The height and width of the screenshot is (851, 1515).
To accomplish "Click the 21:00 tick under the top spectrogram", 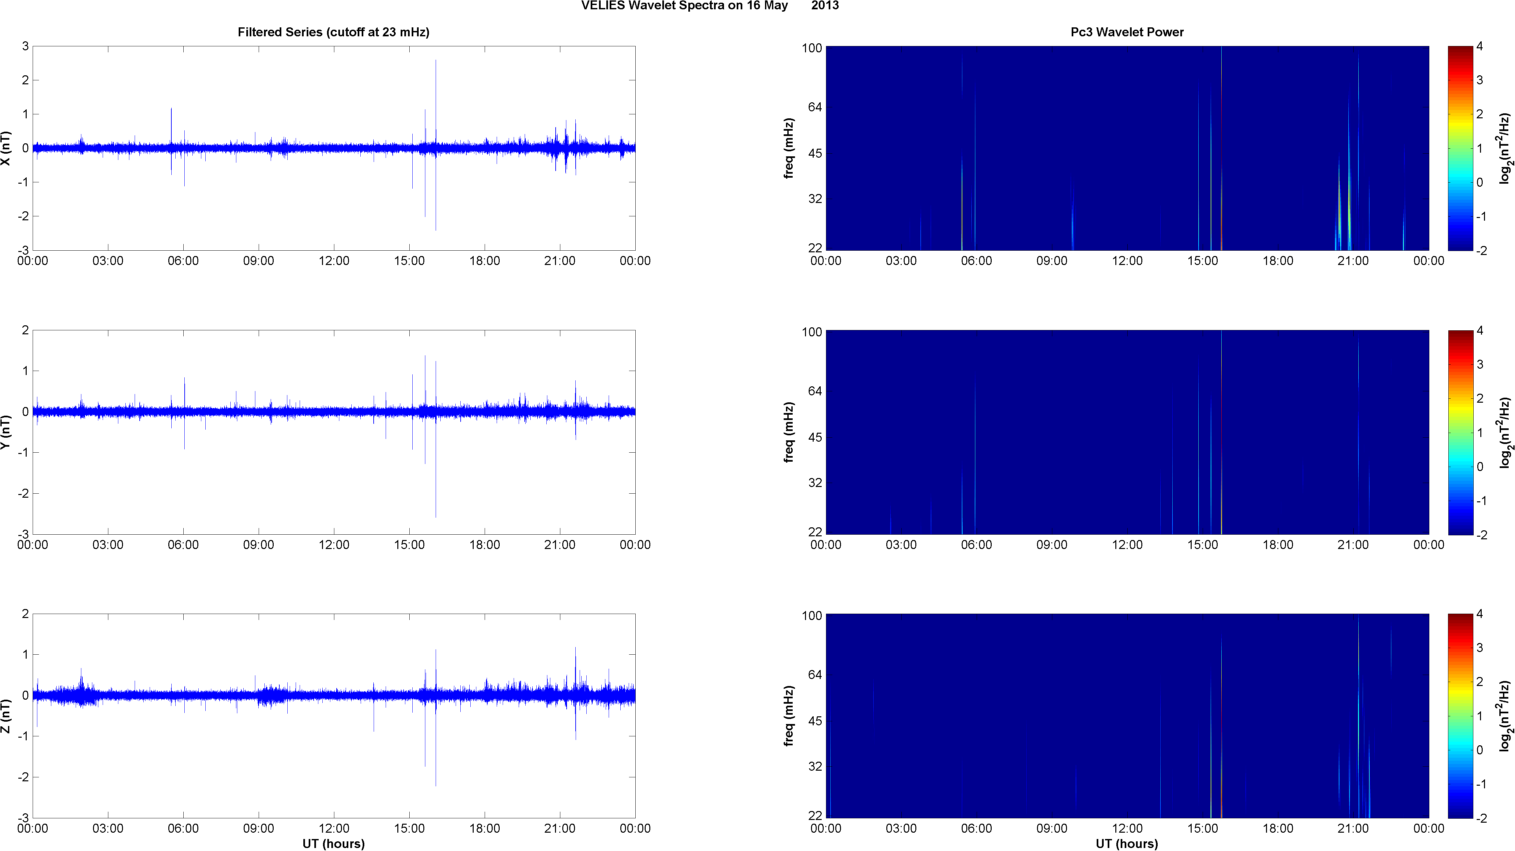I will tap(1353, 261).
